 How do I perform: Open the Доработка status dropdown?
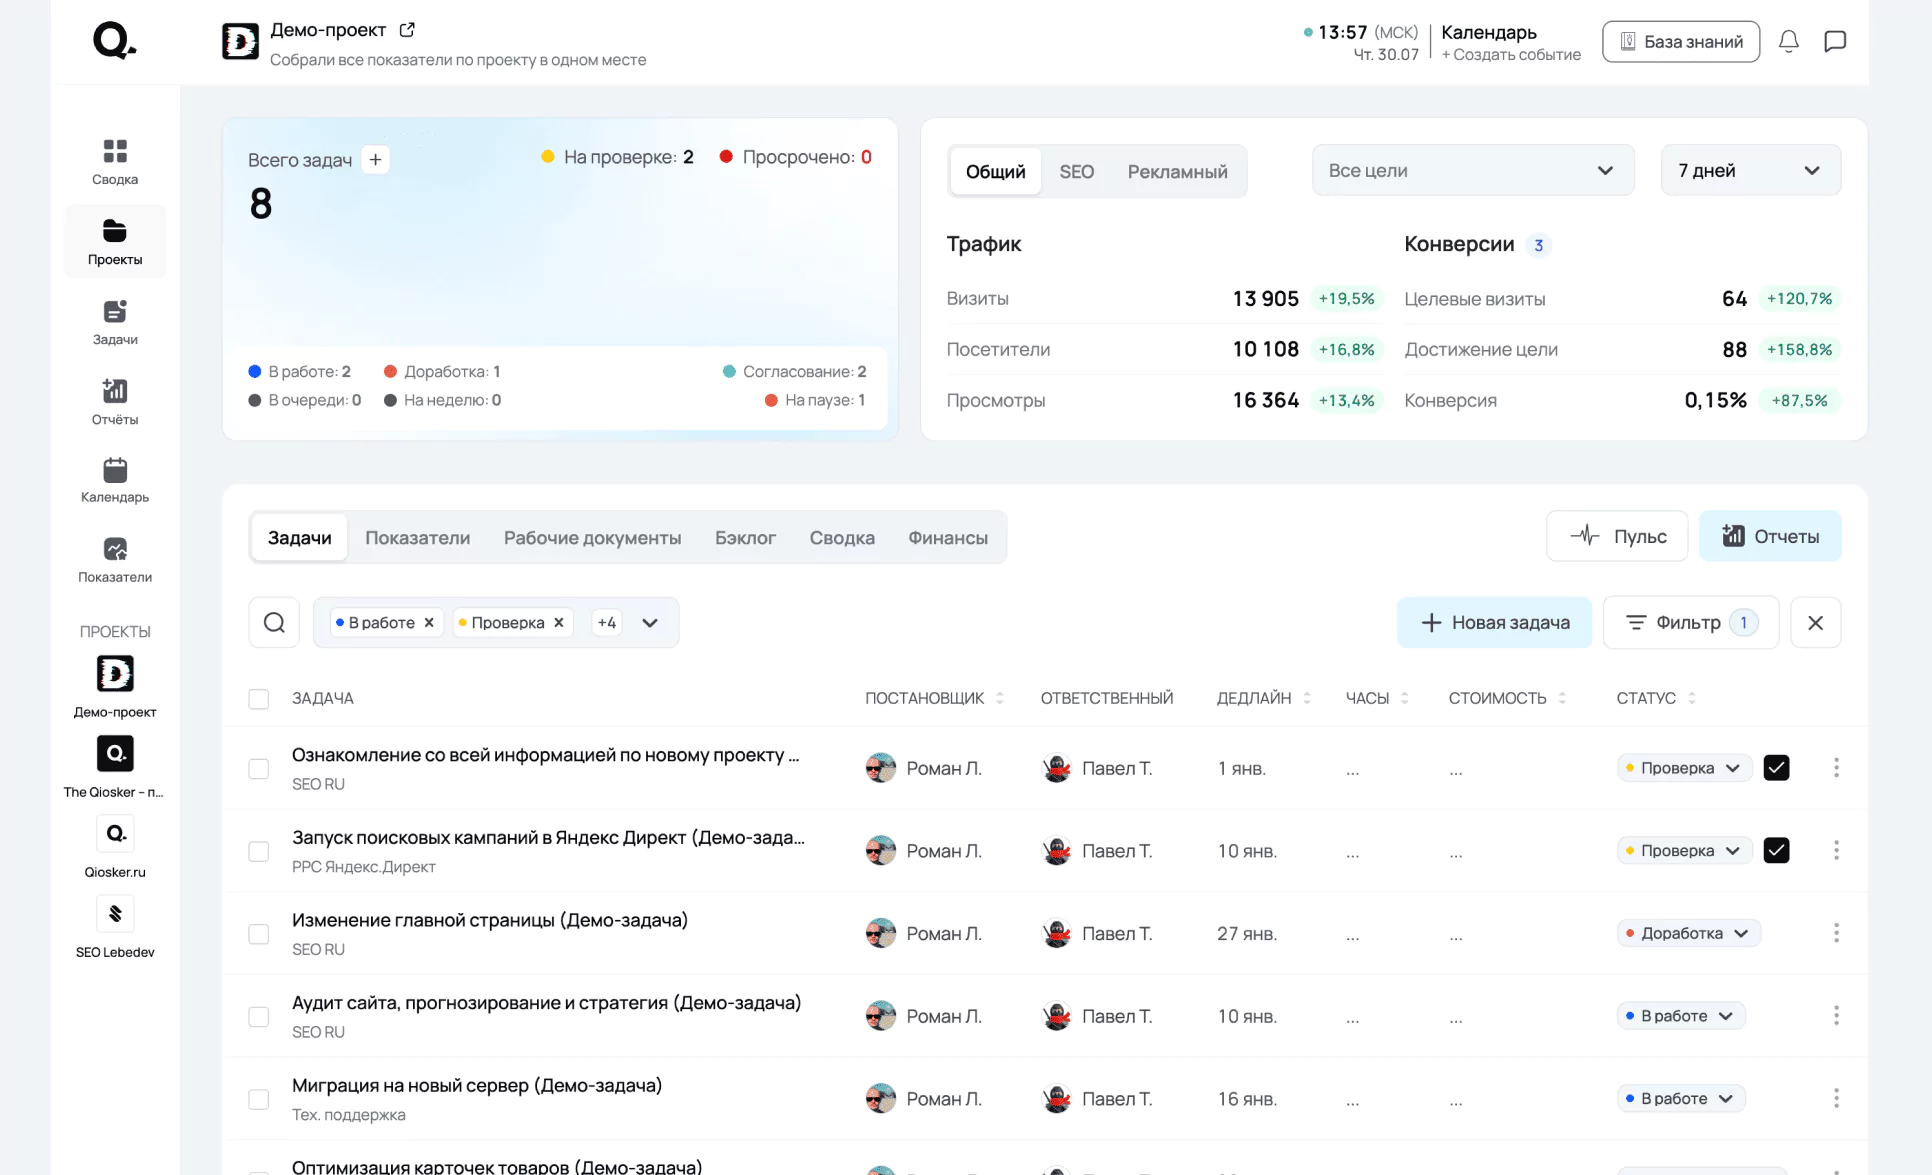tap(1689, 933)
